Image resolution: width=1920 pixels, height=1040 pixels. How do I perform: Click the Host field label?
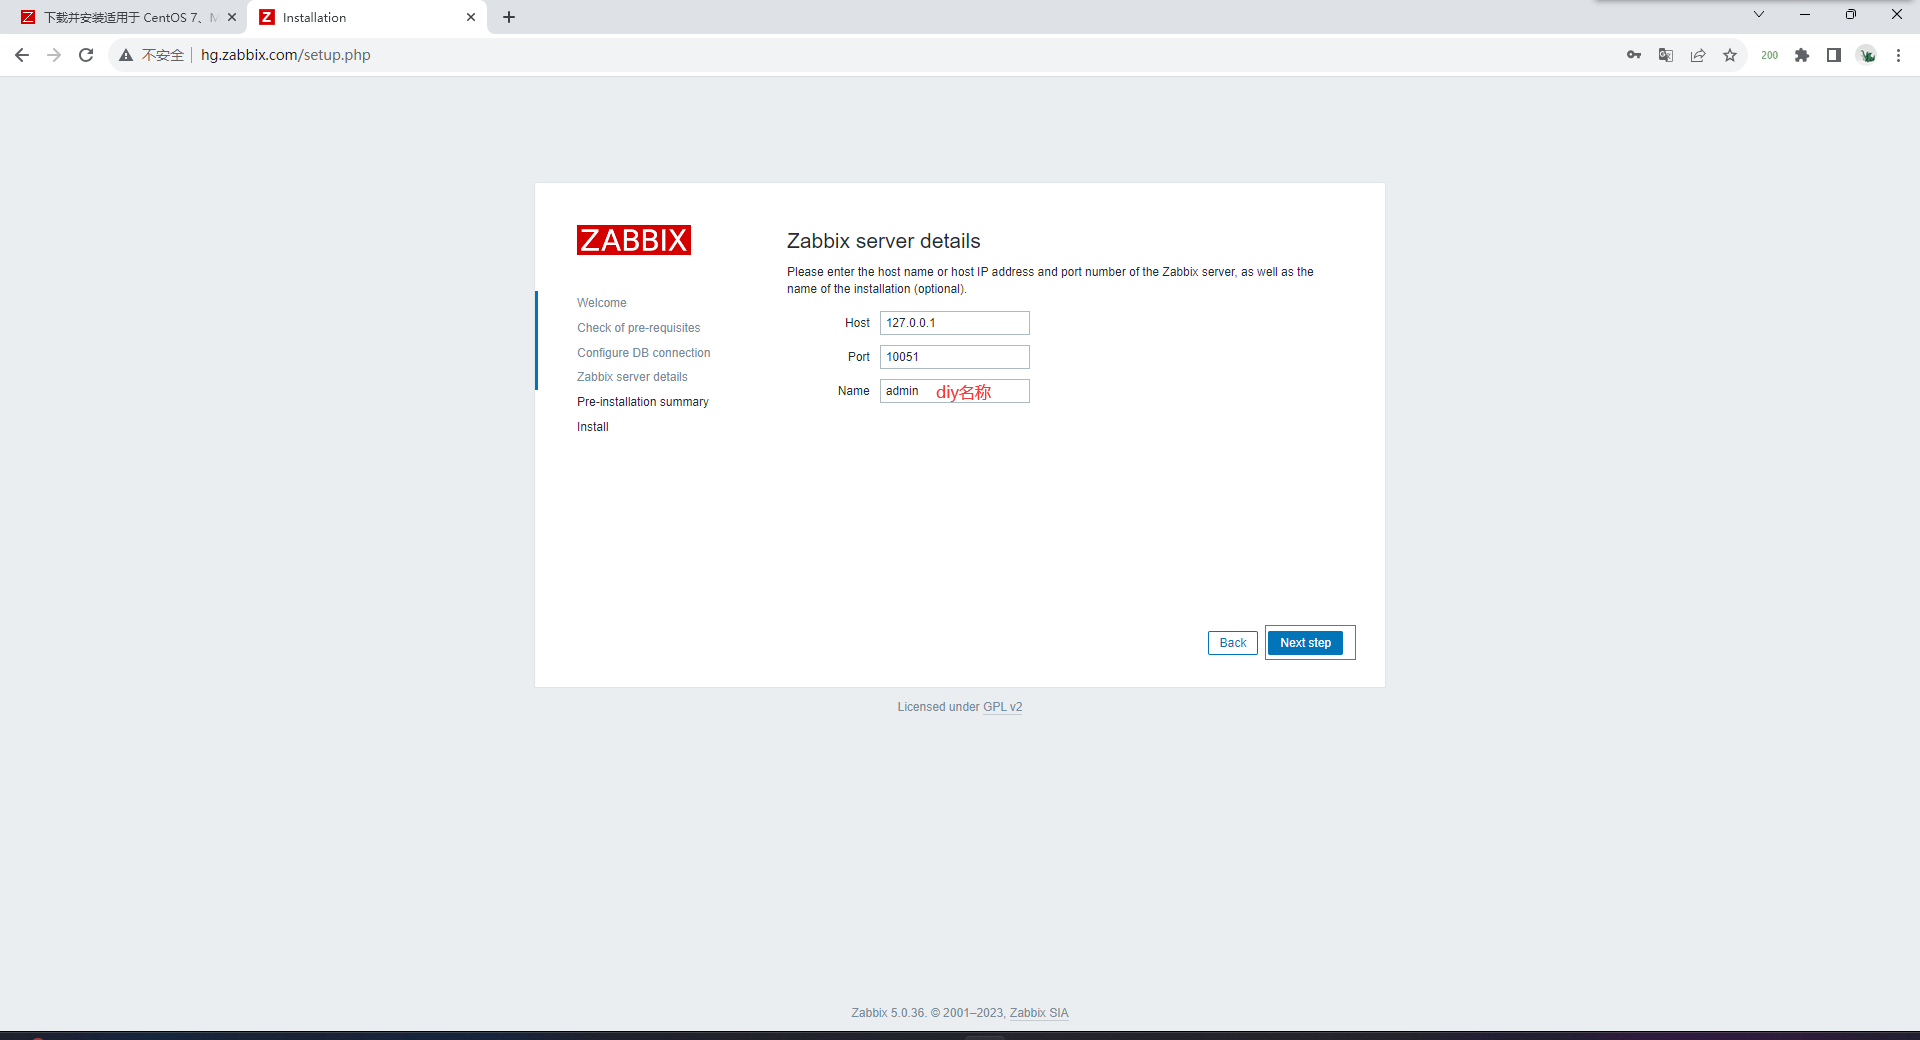(x=857, y=323)
